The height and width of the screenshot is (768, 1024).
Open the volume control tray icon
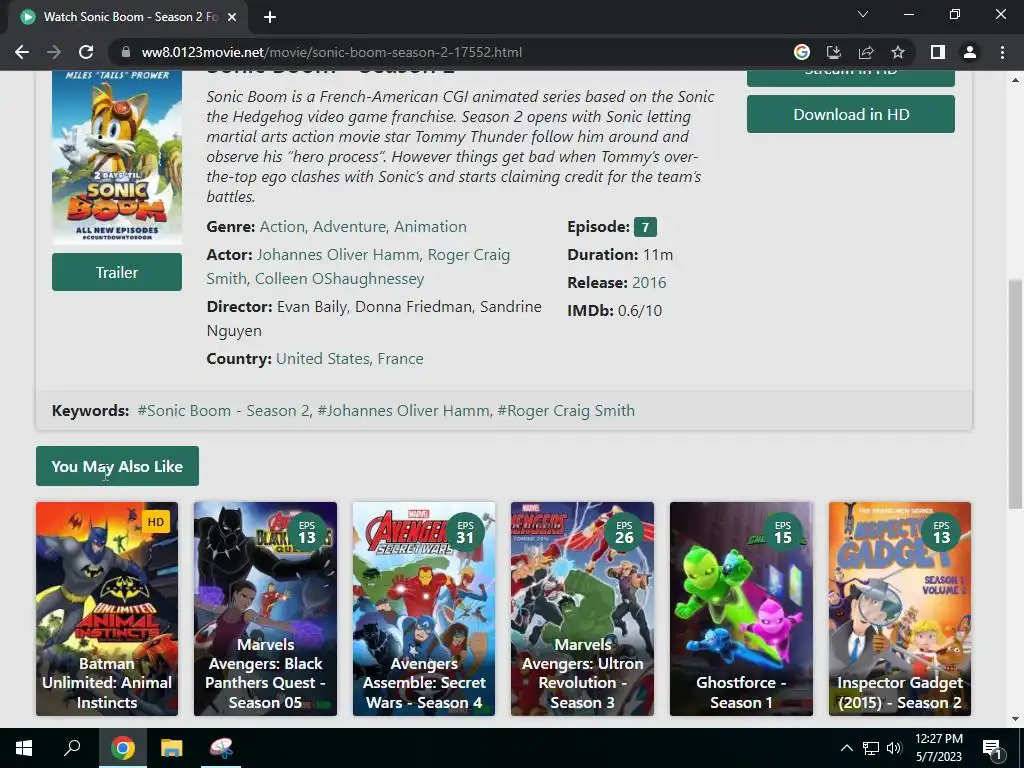895,748
